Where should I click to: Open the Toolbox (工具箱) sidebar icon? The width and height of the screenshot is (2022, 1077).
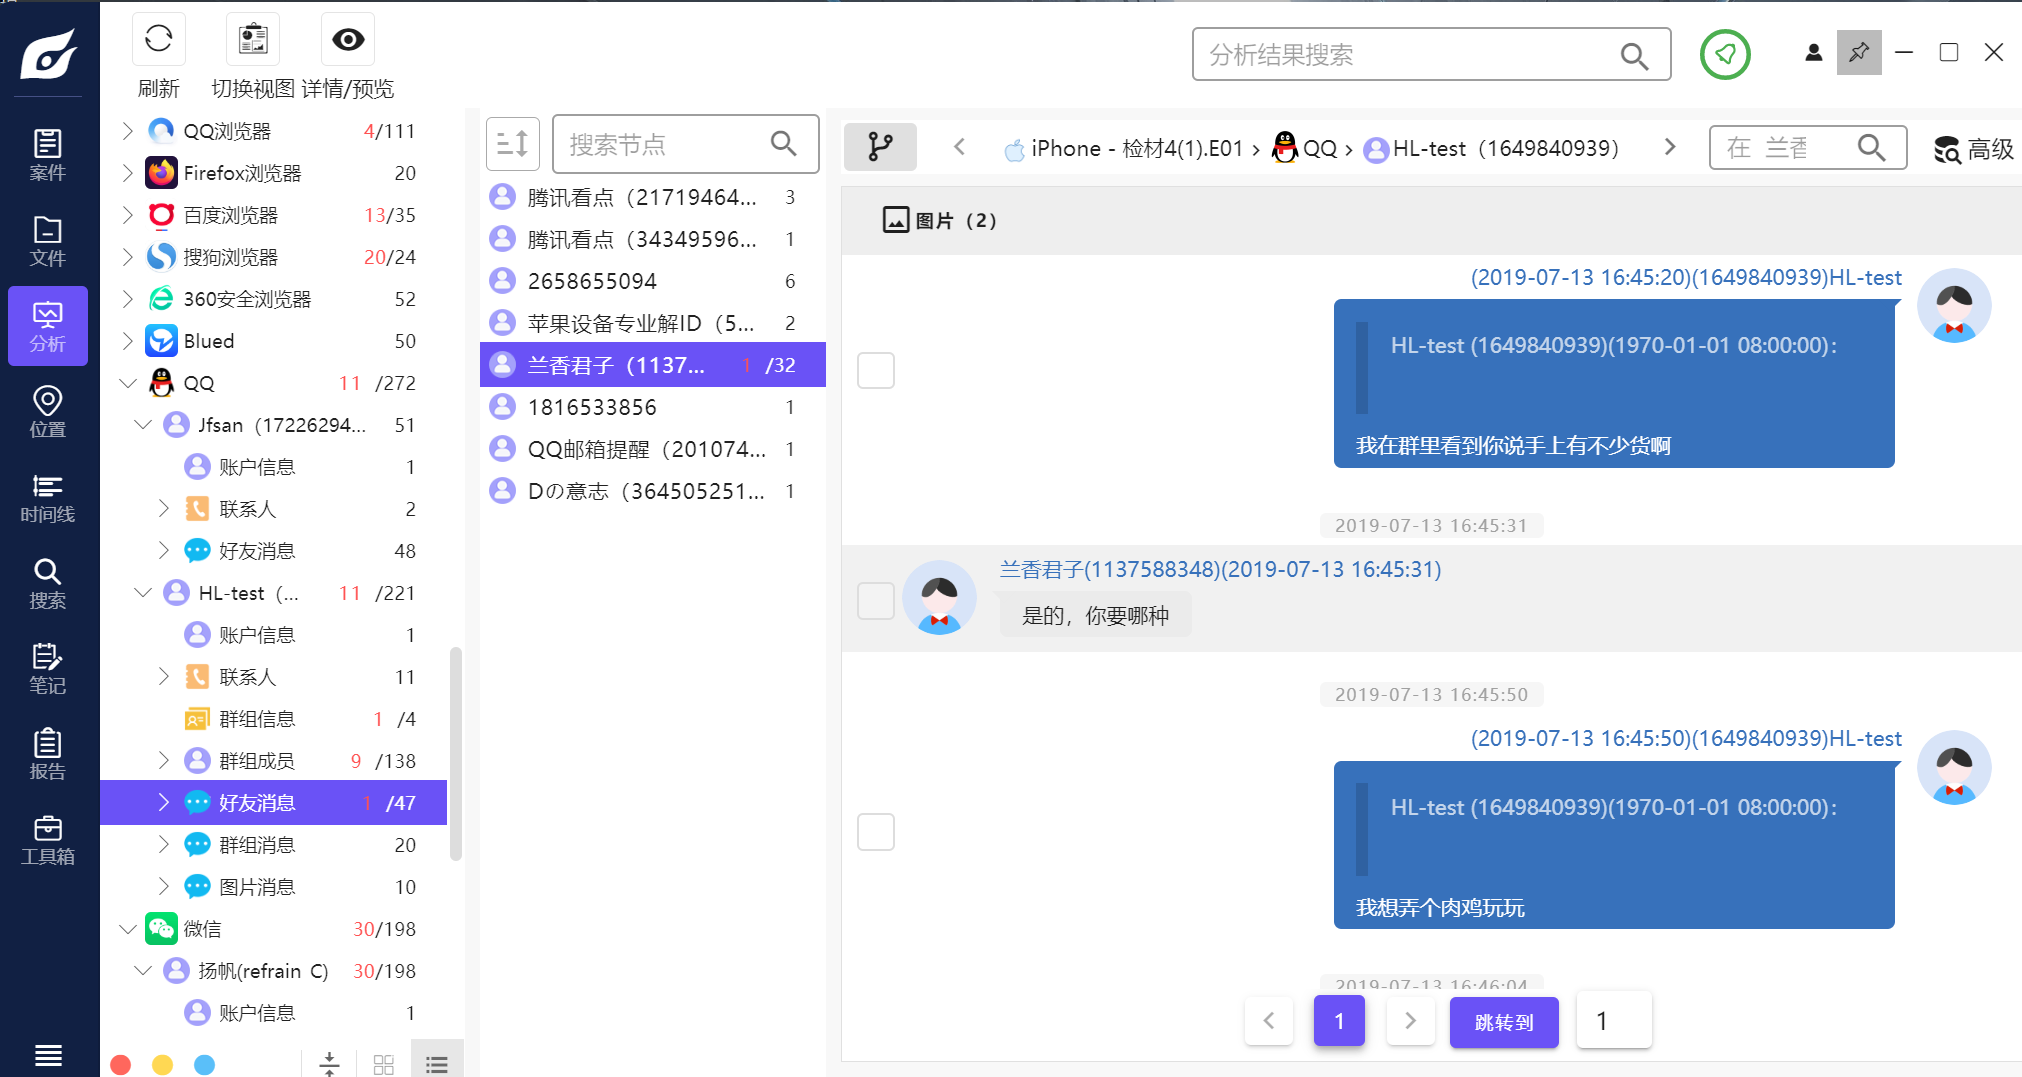coord(48,840)
